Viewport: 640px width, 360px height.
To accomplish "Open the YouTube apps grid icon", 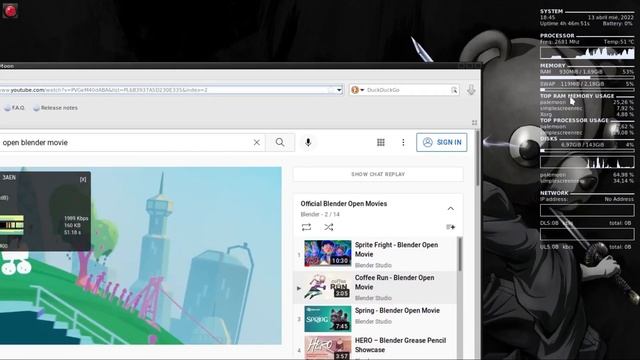I will click(381, 142).
